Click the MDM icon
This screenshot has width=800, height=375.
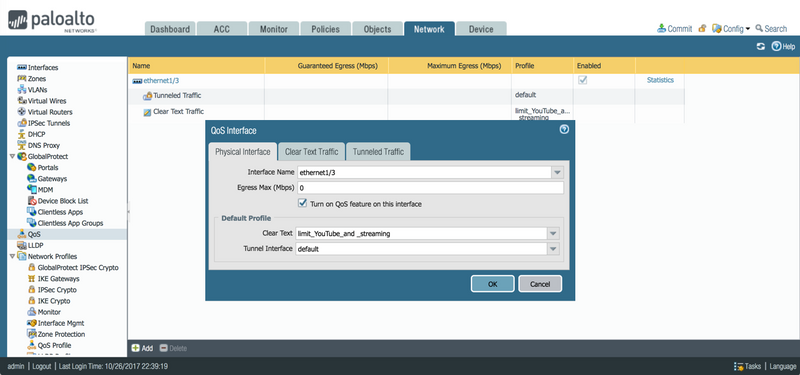32,190
